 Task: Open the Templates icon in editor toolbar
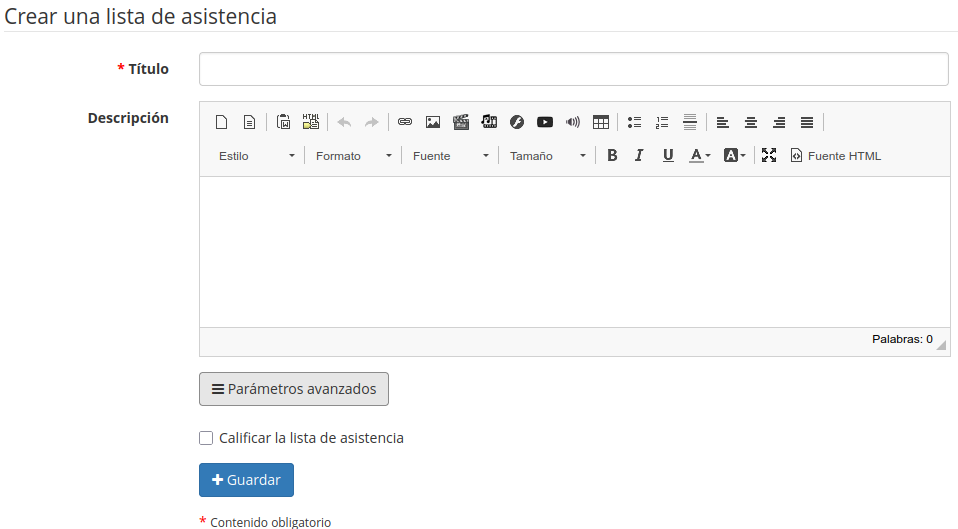(x=249, y=122)
